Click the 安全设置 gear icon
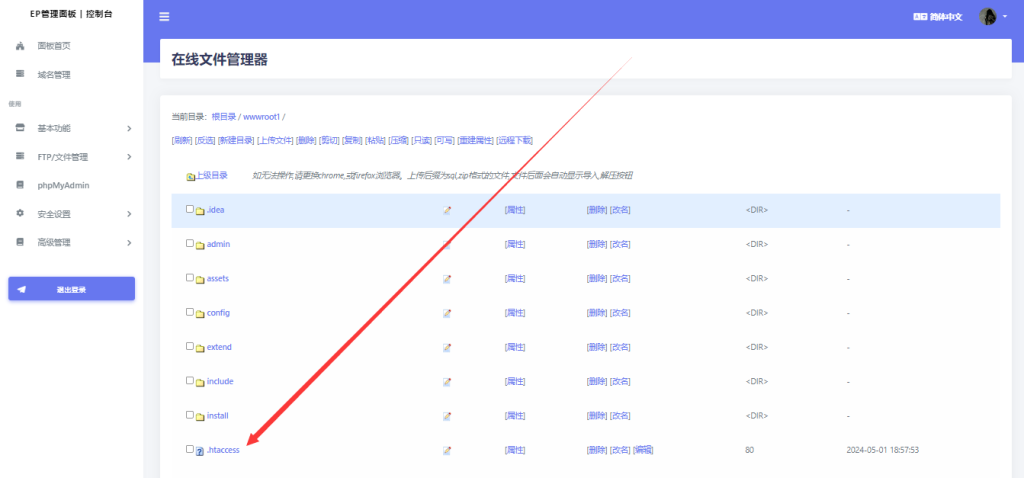Image resolution: width=1024 pixels, height=478 pixels. tap(20, 214)
